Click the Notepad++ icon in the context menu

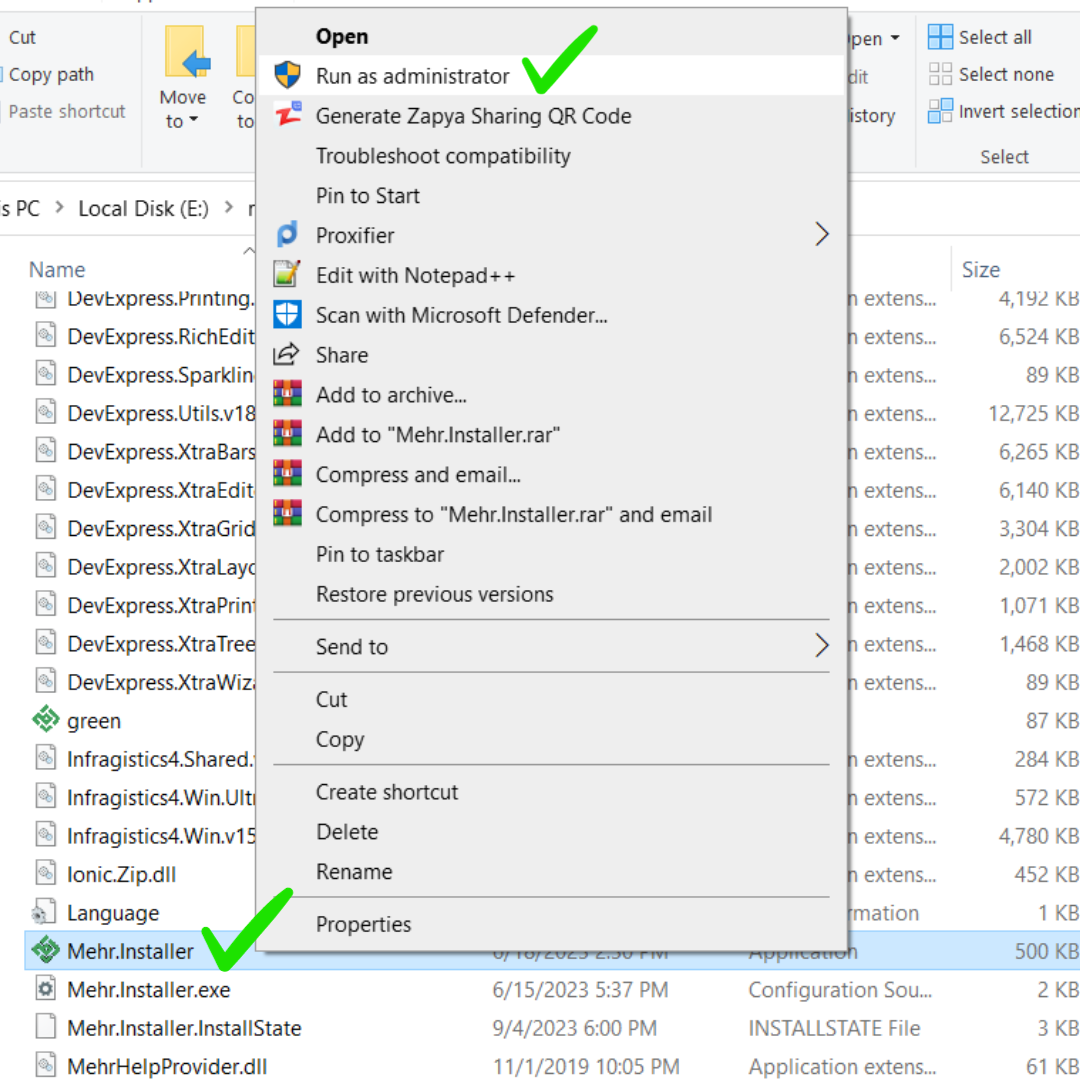tap(287, 274)
